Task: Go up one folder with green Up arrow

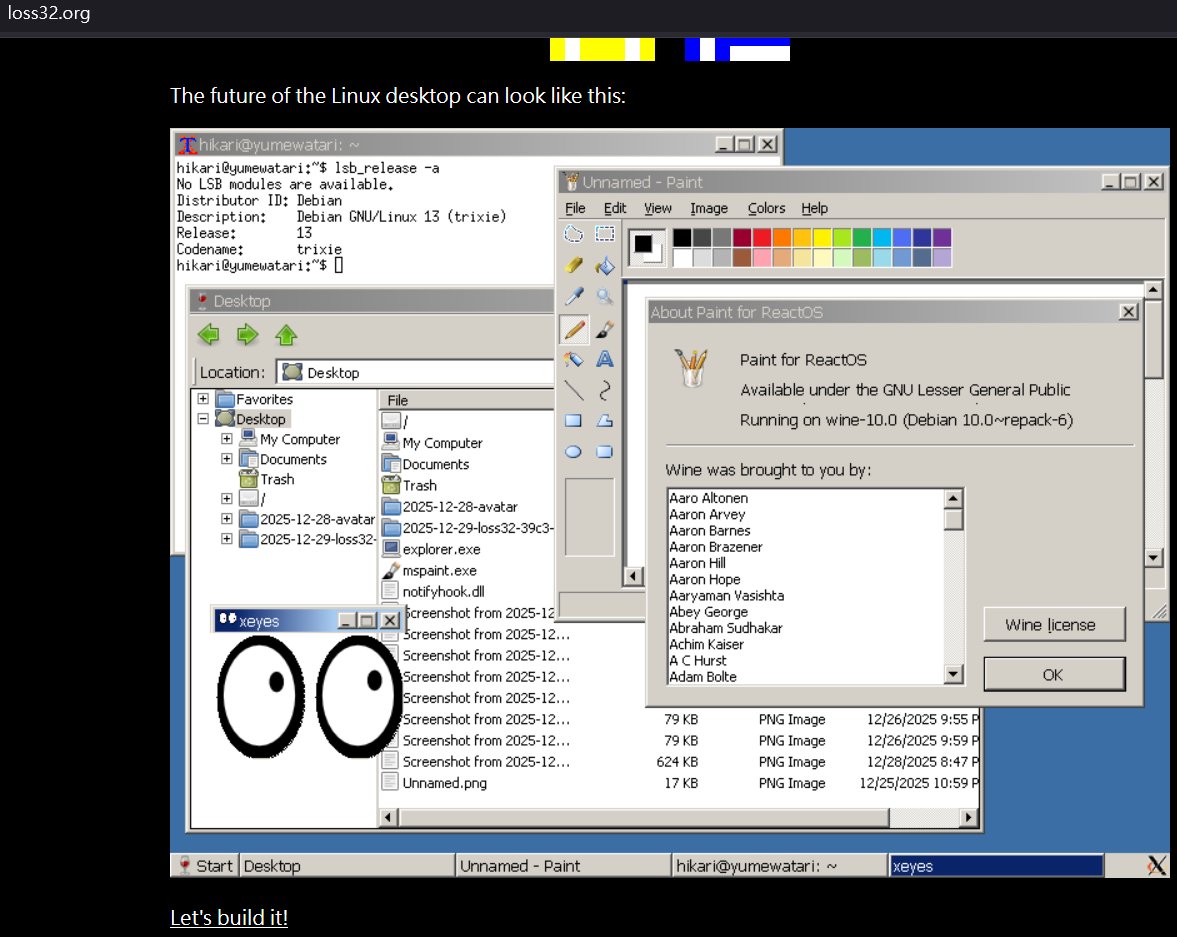Action: point(286,334)
